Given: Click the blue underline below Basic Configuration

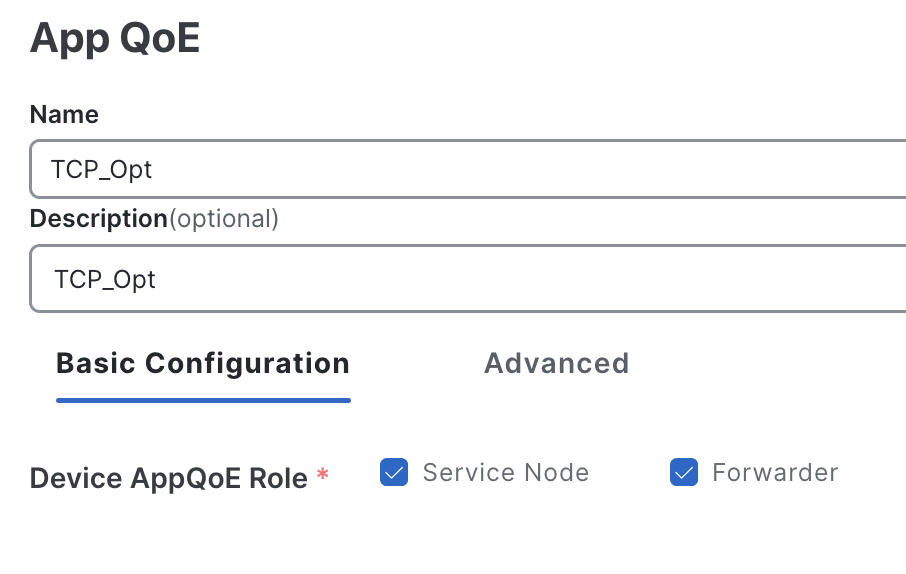Looking at the screenshot, I should [203, 400].
